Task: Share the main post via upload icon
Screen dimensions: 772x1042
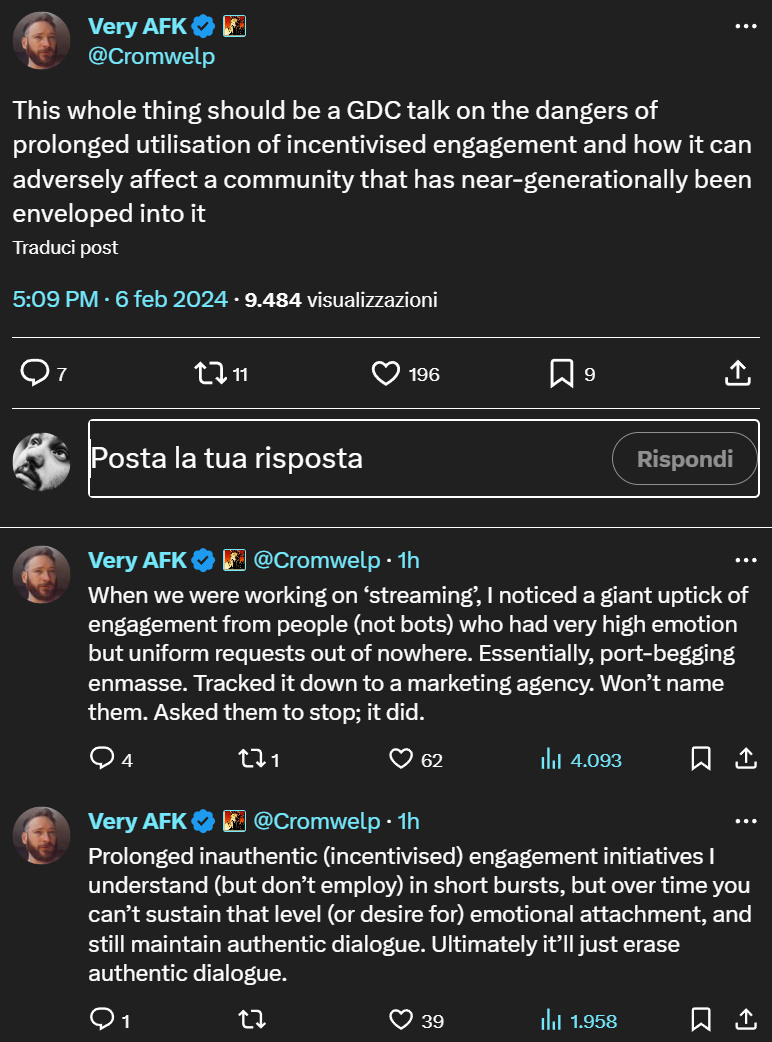Action: click(737, 374)
